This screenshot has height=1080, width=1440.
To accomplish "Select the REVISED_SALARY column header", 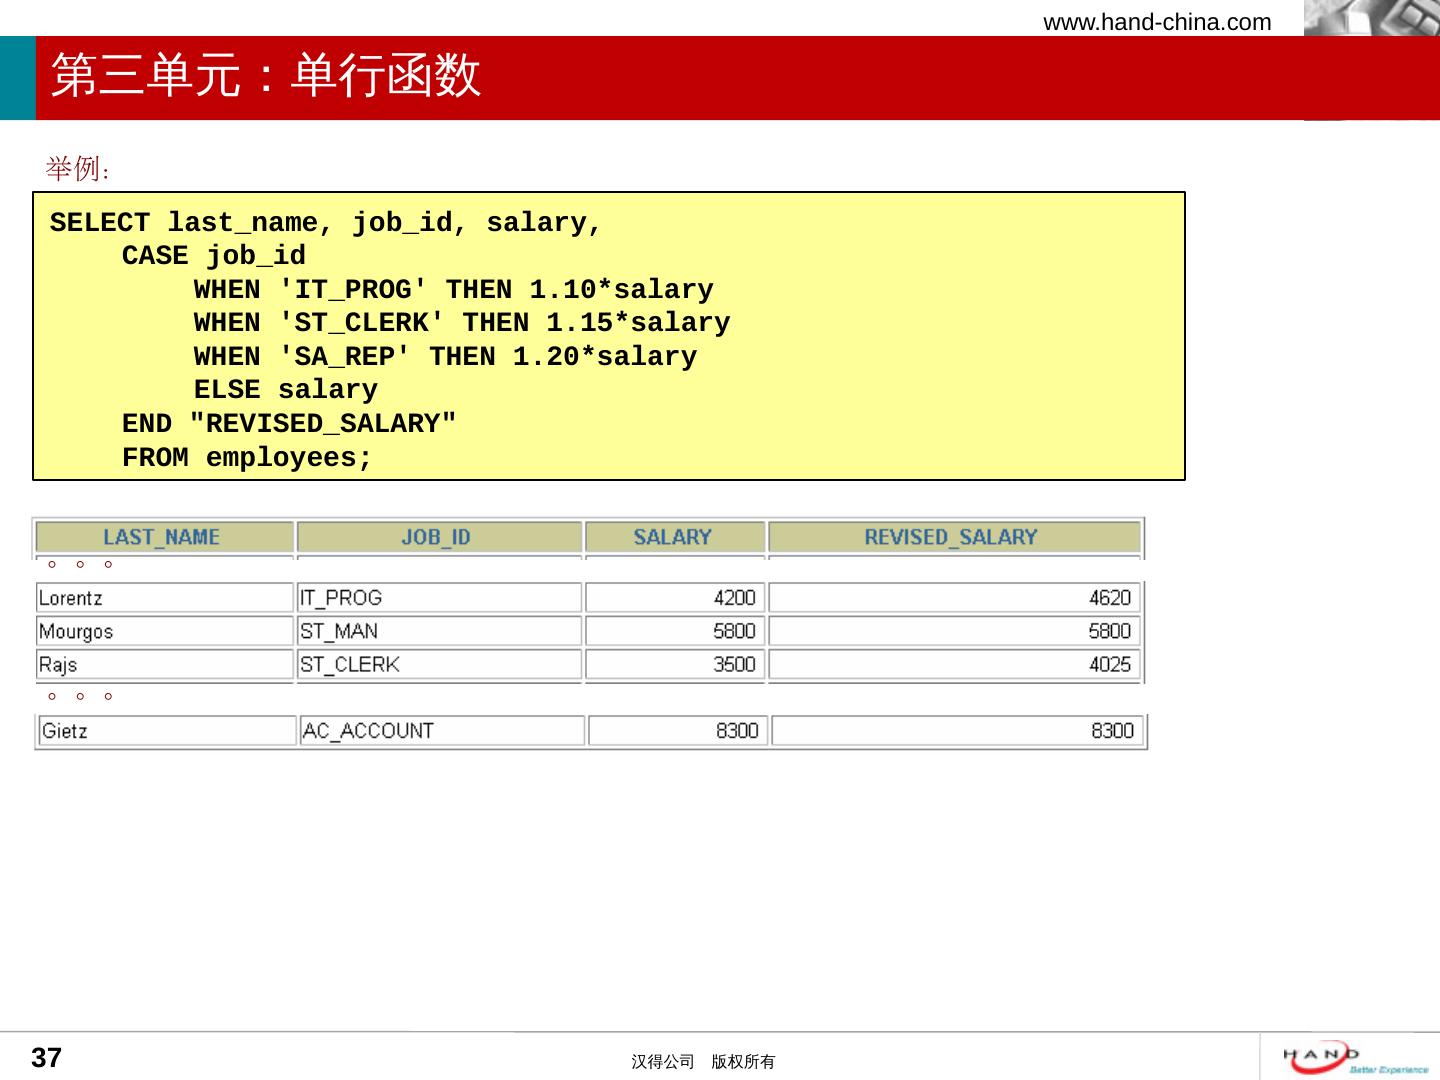I will 950,537.
